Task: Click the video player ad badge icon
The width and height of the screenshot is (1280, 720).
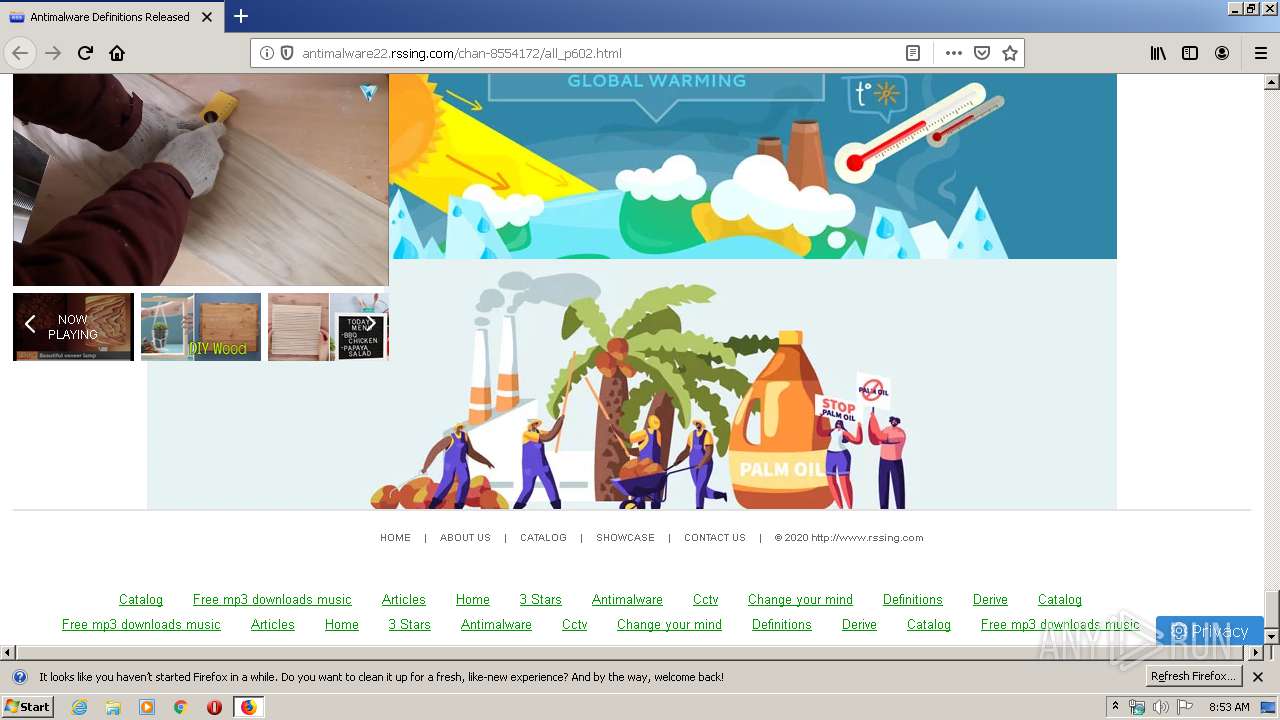Action: tap(369, 93)
